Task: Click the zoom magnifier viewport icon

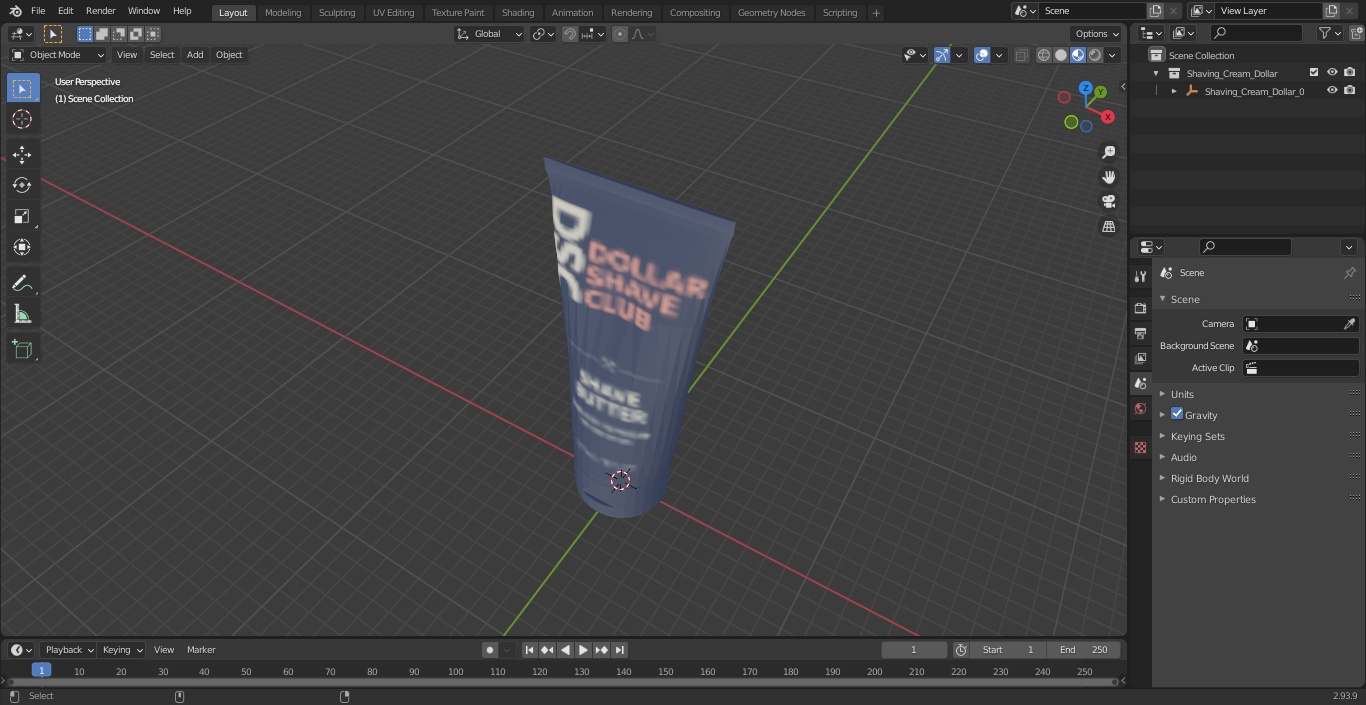Action: (1108, 152)
